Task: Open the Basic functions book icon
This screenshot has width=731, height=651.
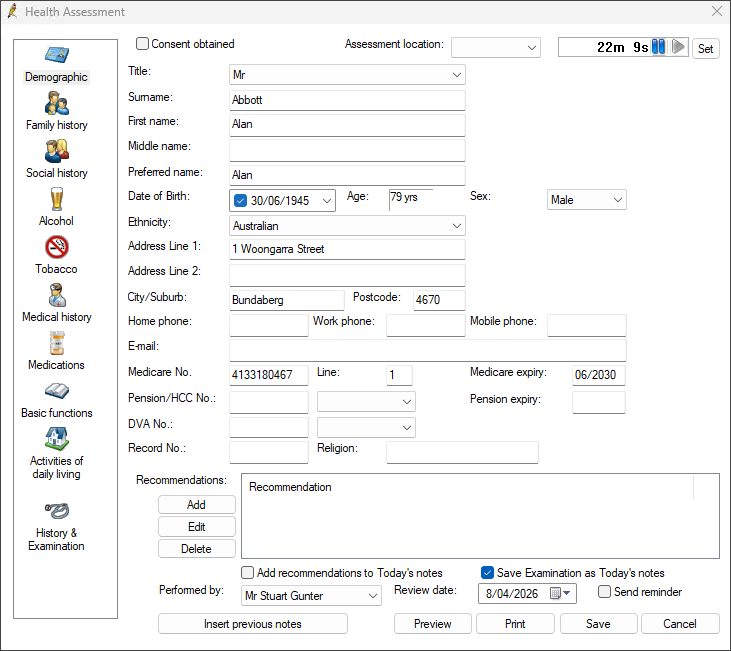Action: [x=57, y=391]
